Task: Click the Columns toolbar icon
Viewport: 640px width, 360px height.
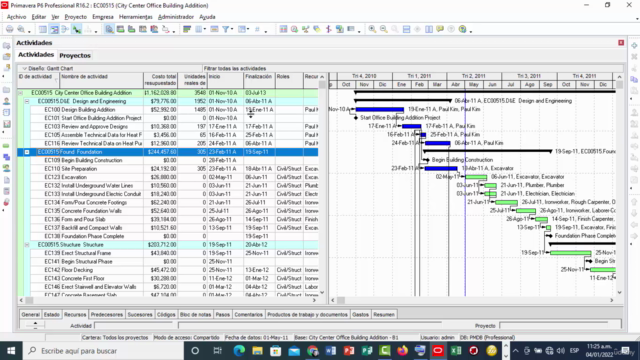Action: point(199,29)
